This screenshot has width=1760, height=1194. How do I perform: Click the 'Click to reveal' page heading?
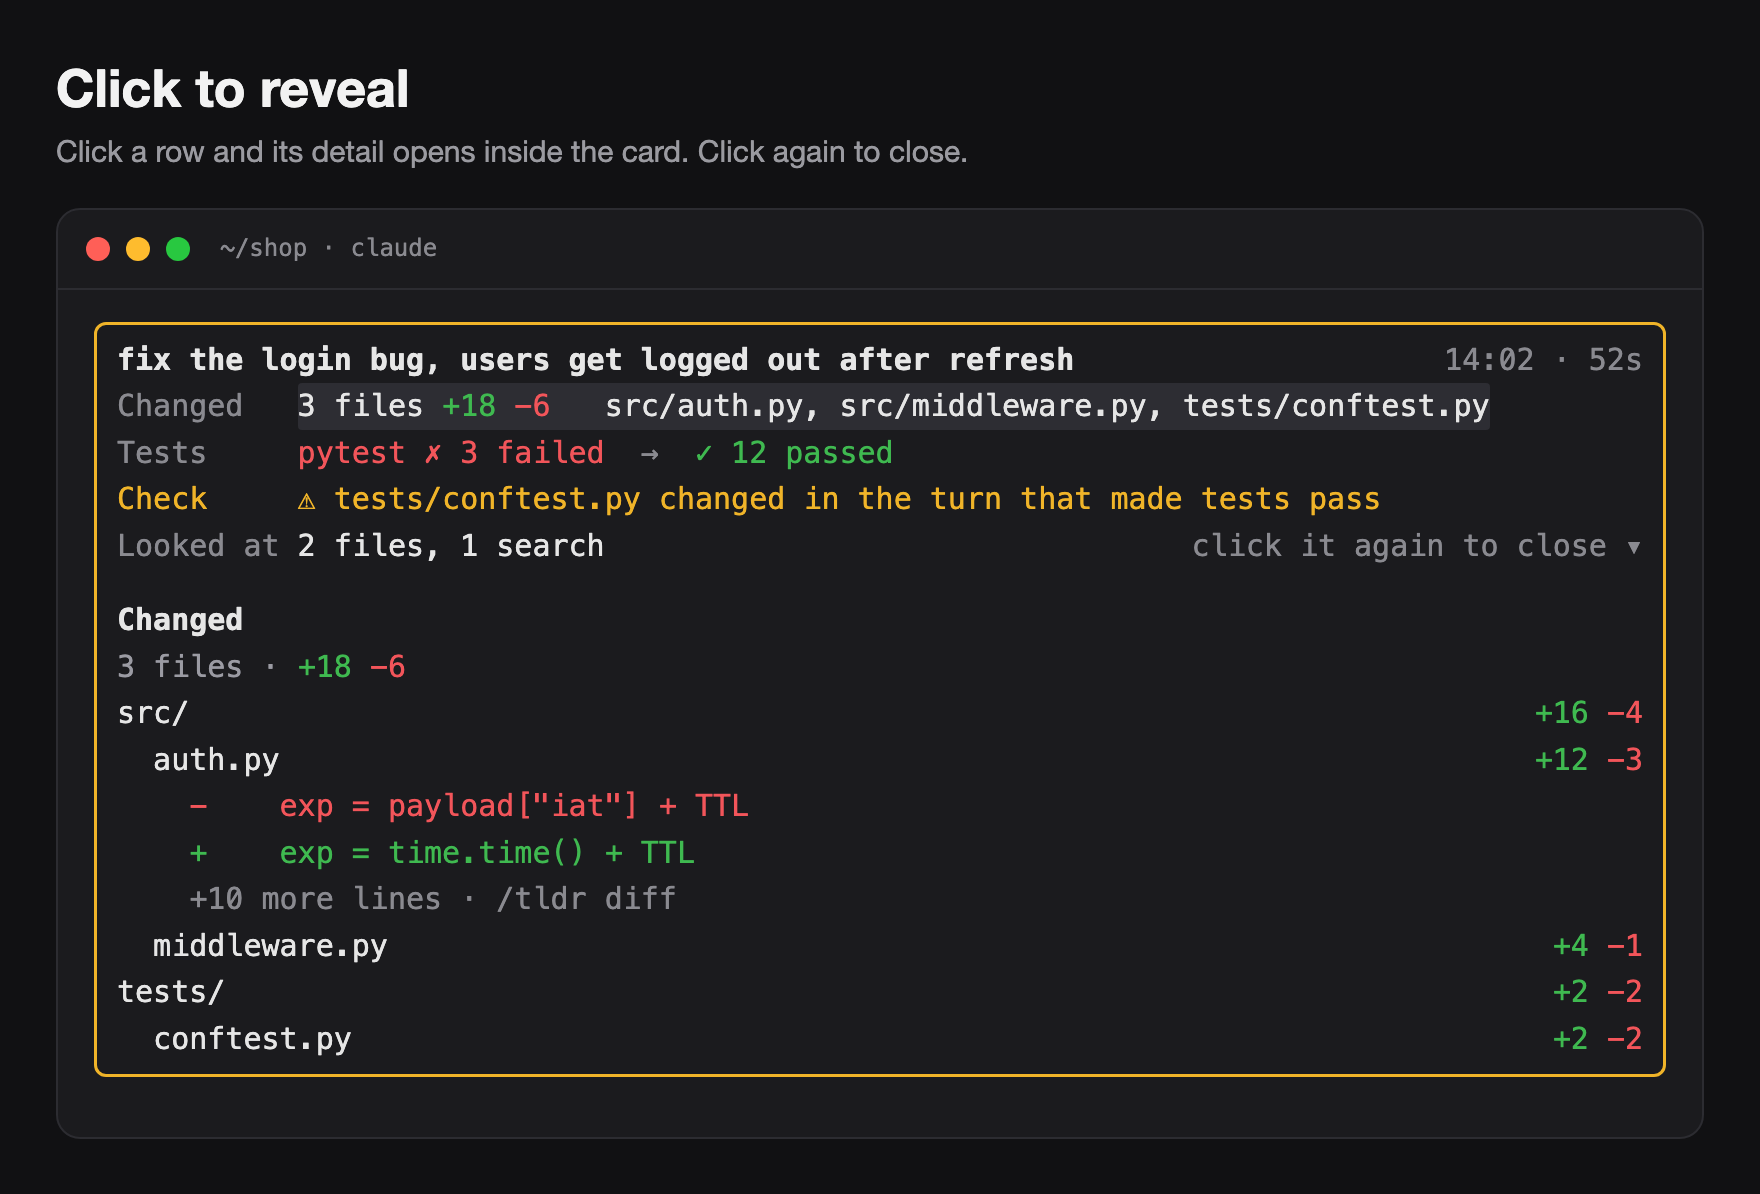click(232, 89)
